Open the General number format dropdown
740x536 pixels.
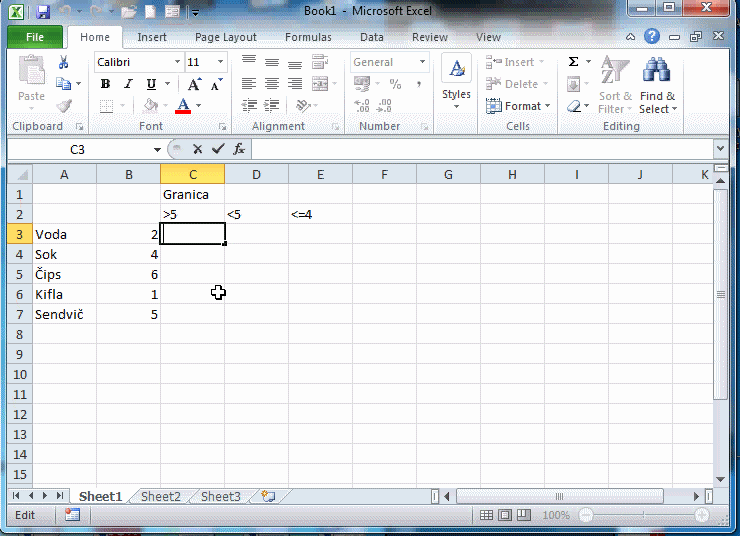point(423,62)
